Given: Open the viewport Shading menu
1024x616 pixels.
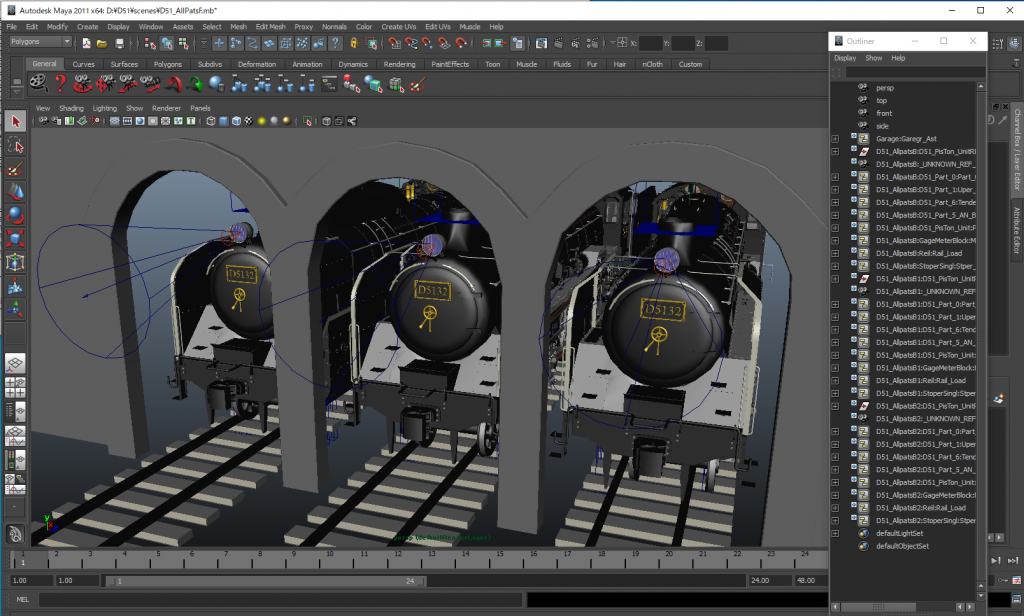Looking at the screenshot, I should 71,108.
